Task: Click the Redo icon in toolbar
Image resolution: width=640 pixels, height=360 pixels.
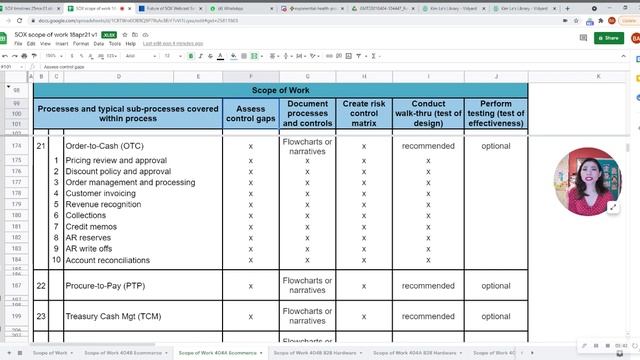Action: pyautogui.click(x=15, y=56)
